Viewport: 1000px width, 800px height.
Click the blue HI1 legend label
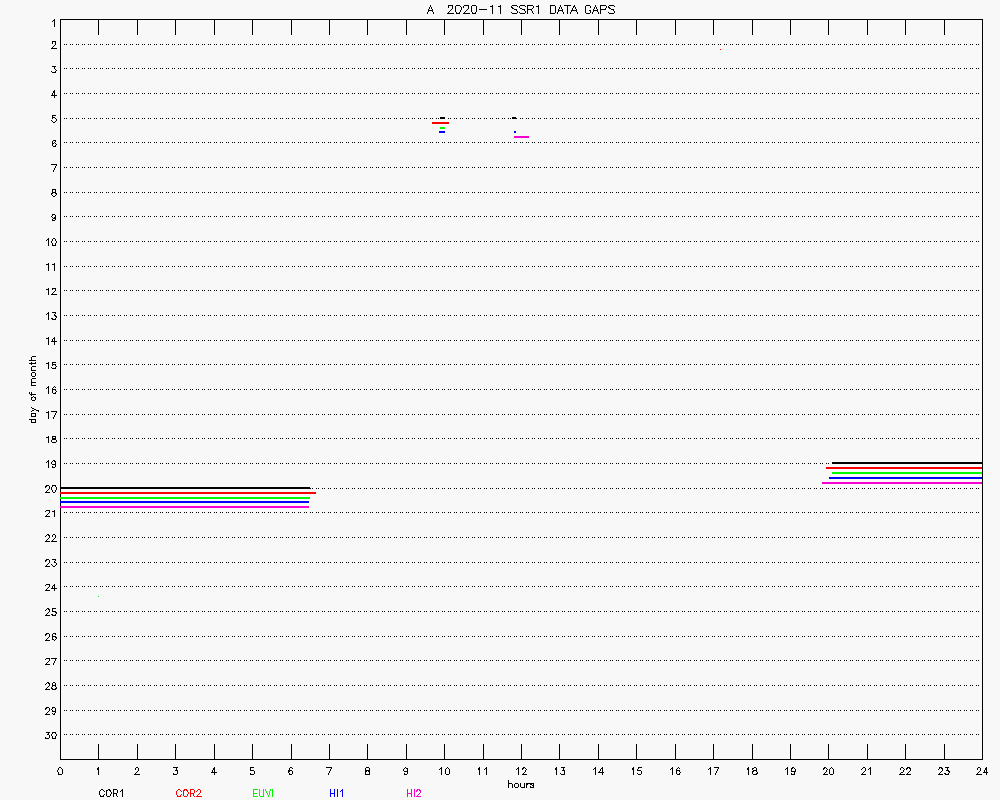click(x=337, y=793)
